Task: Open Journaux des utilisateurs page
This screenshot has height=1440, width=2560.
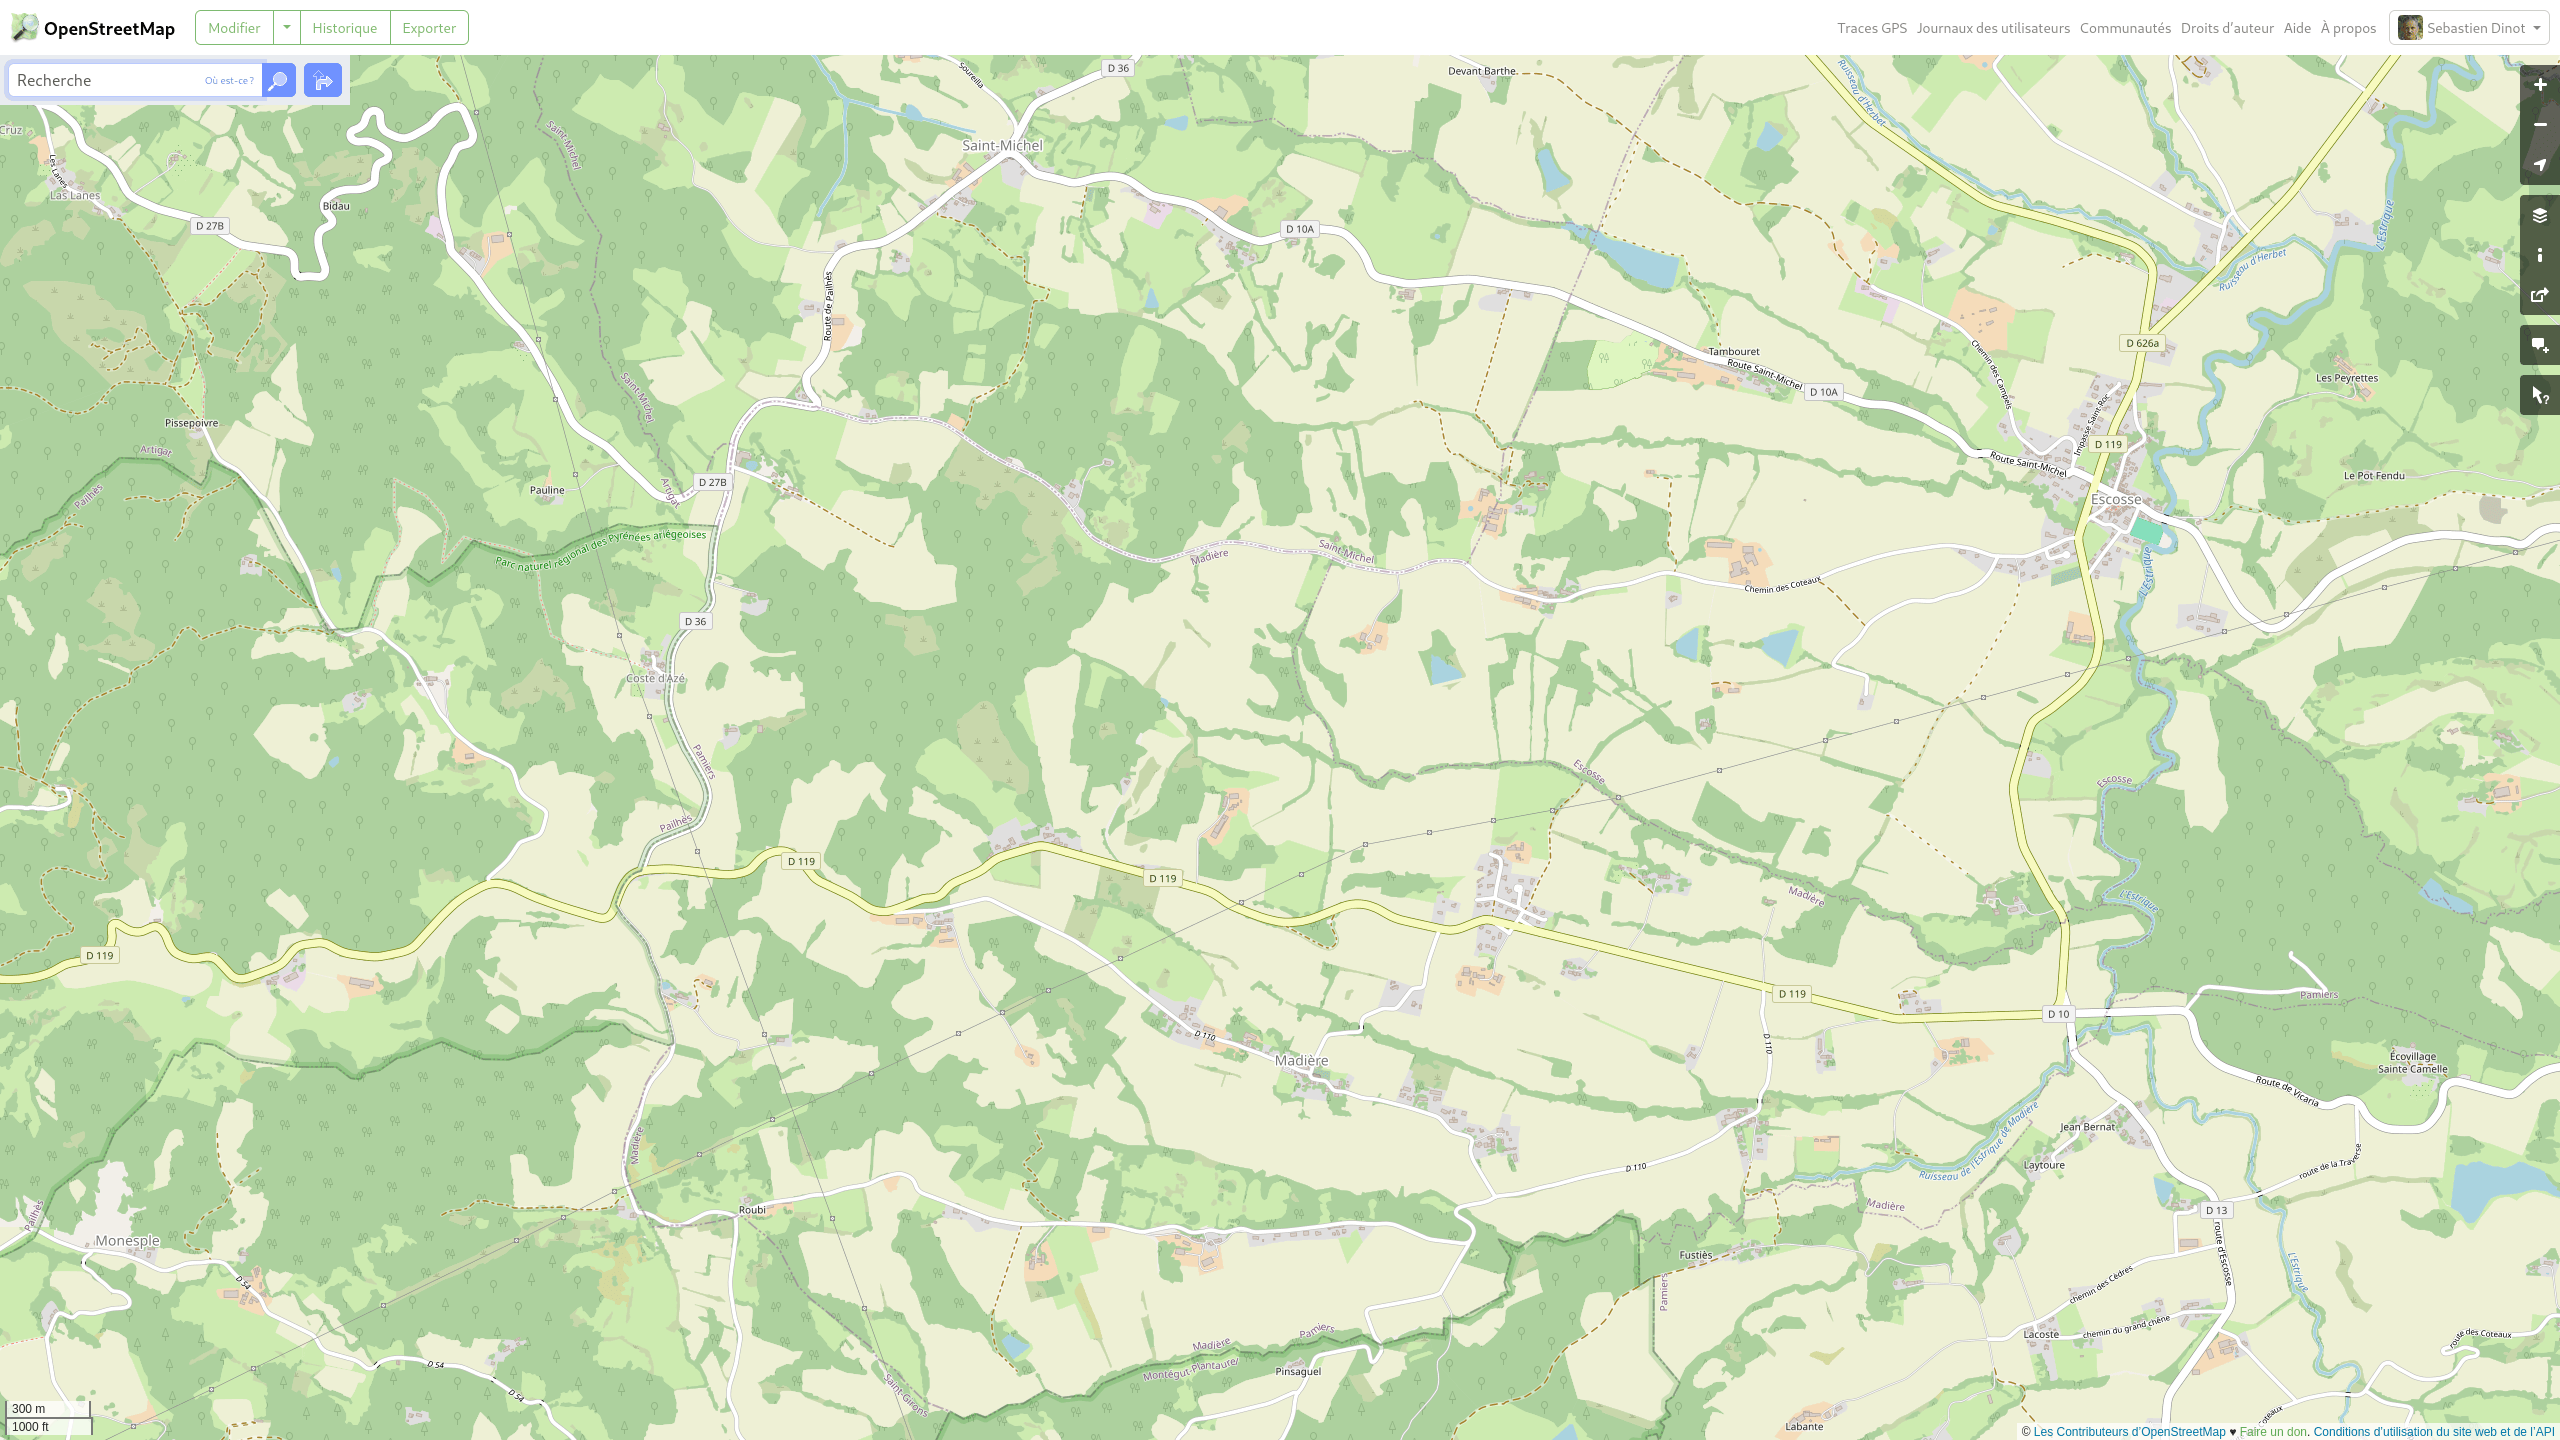Action: [x=1993, y=28]
